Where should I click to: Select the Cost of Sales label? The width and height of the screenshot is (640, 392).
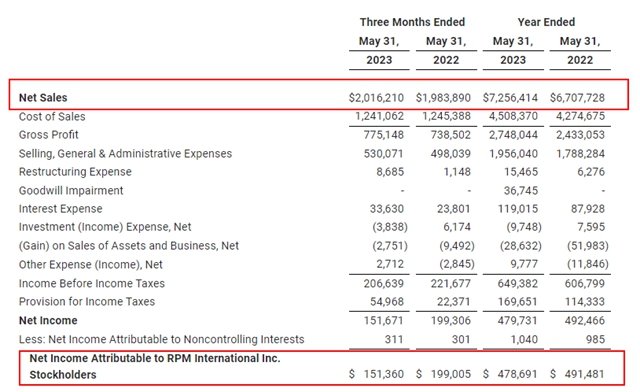pos(52,117)
